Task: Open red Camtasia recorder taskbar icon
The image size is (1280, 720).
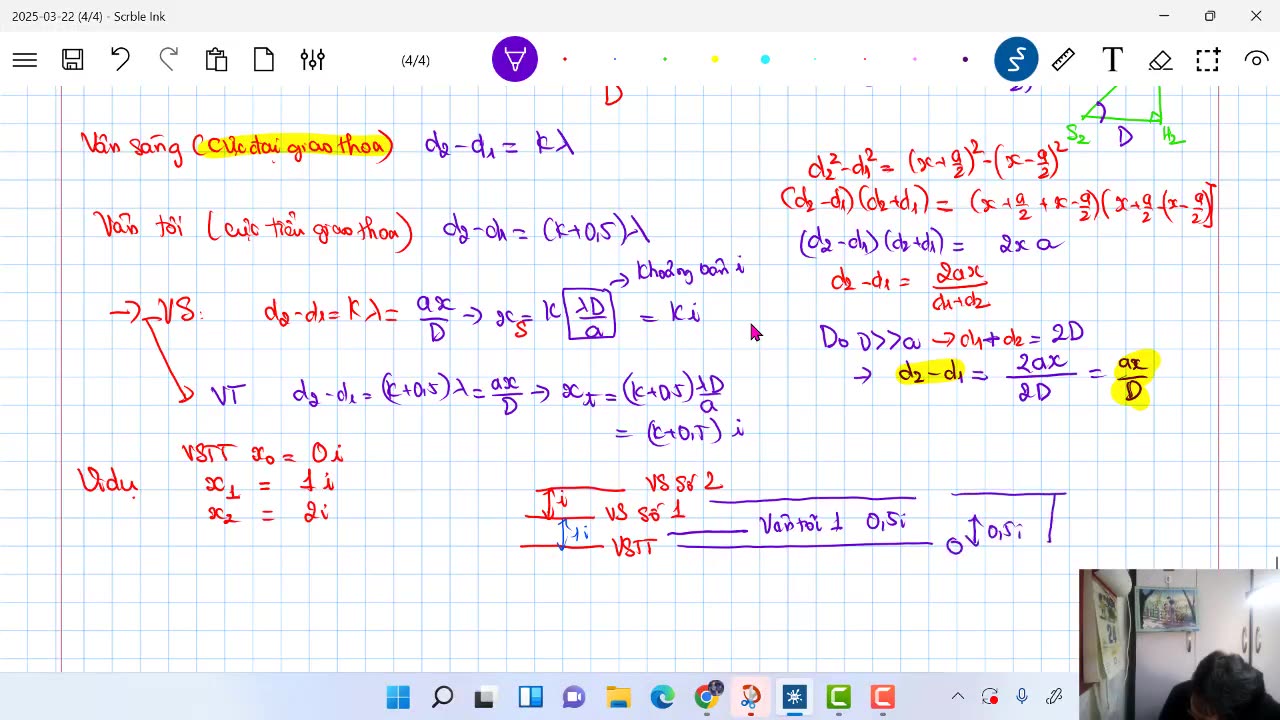Action: point(882,697)
